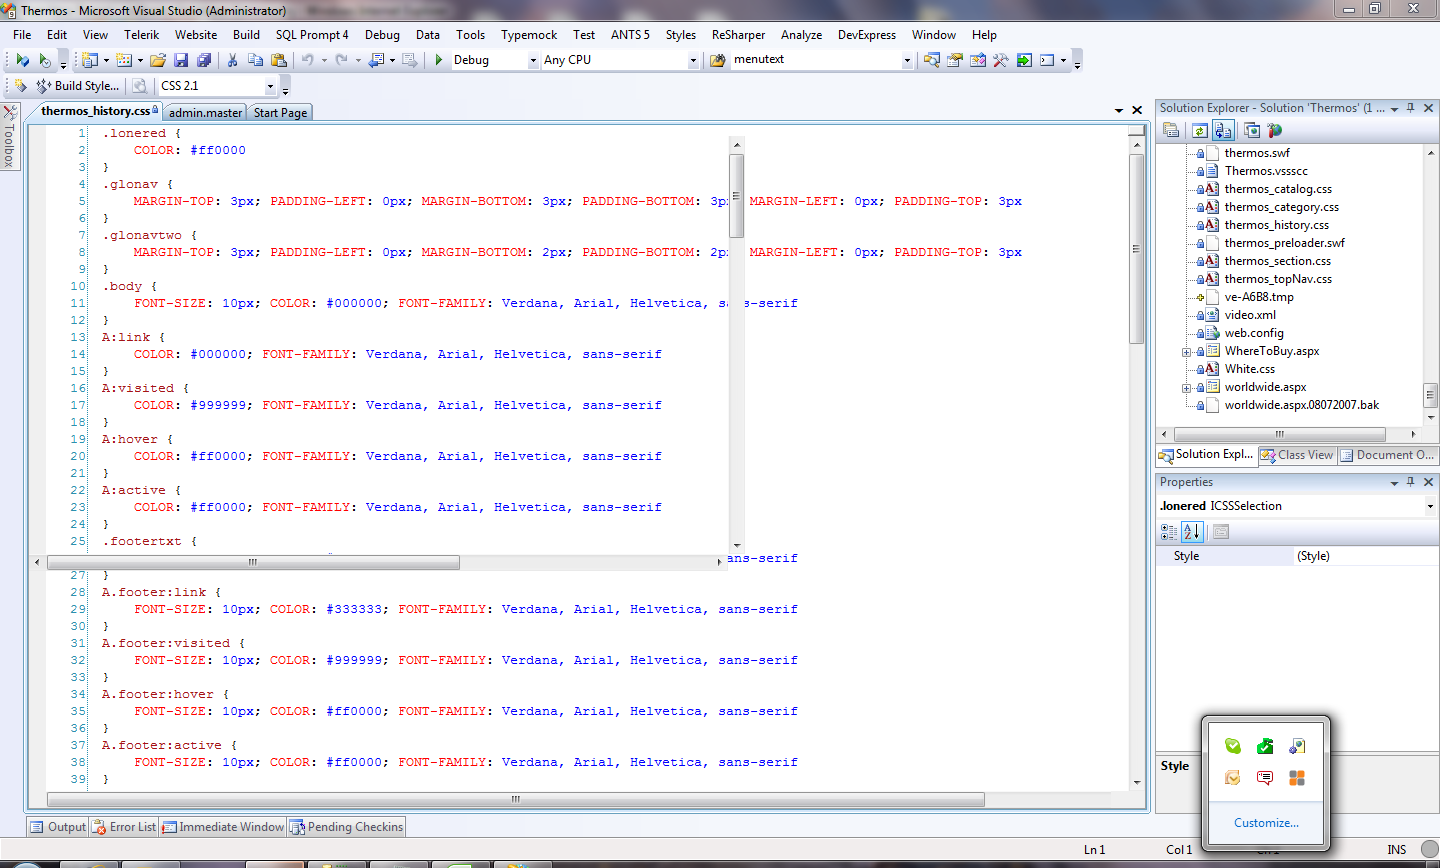Start debugging with the green play icon
The width and height of the screenshot is (1440, 868).
[x=439, y=60]
